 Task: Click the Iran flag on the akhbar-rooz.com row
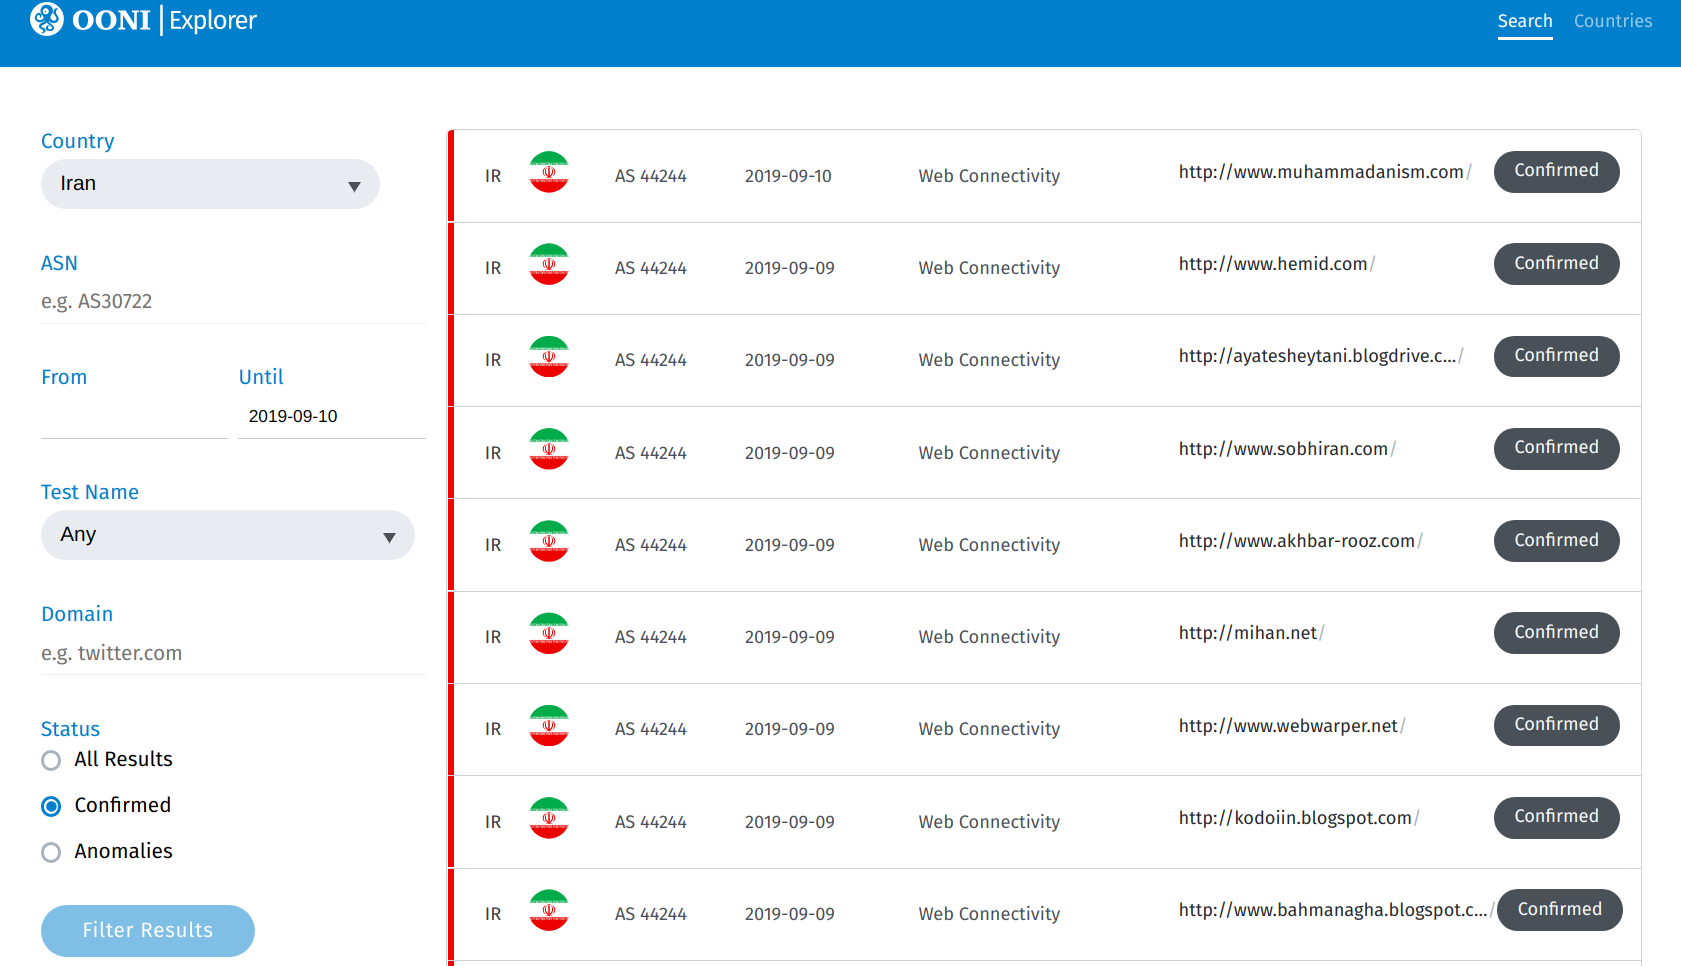548,541
